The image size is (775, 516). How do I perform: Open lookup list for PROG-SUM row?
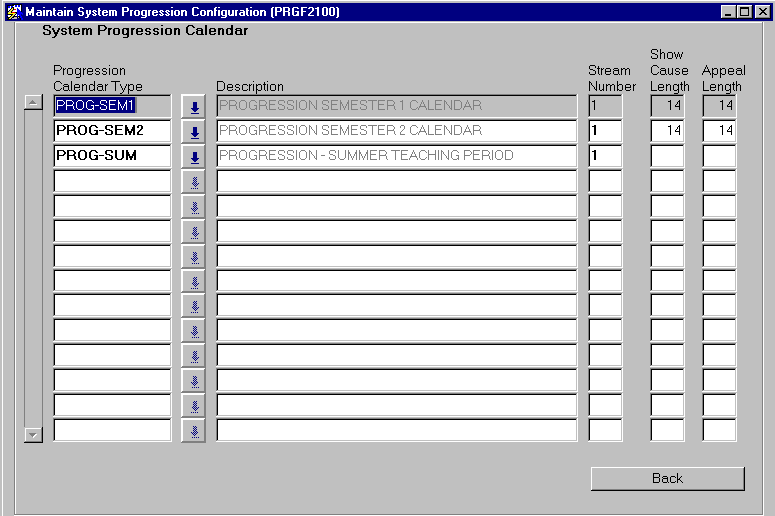coord(194,156)
